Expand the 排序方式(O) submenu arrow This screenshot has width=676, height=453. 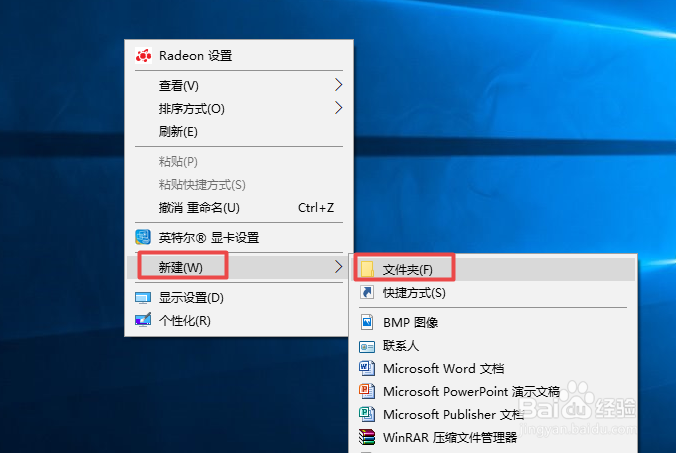338,108
